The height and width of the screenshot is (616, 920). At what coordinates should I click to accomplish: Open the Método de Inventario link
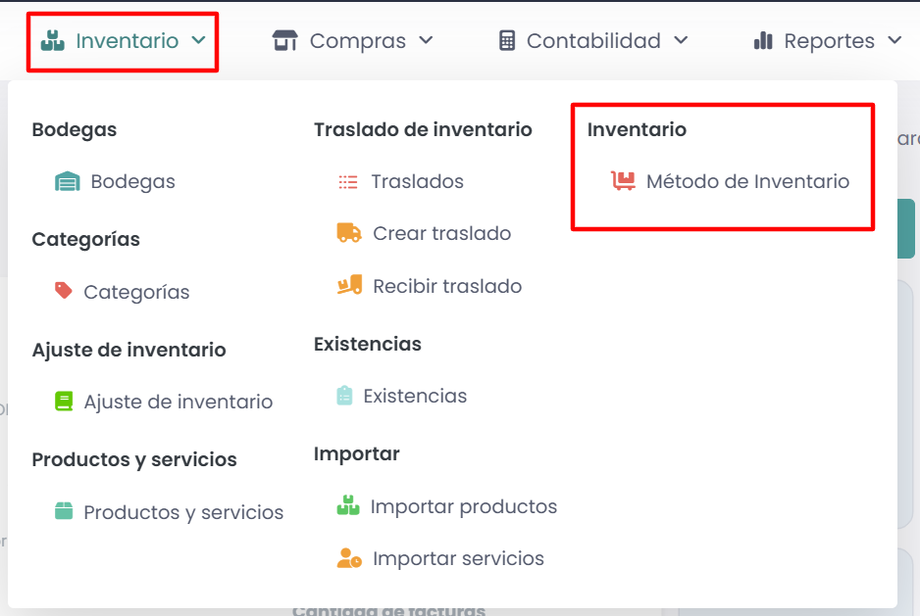[x=747, y=182]
